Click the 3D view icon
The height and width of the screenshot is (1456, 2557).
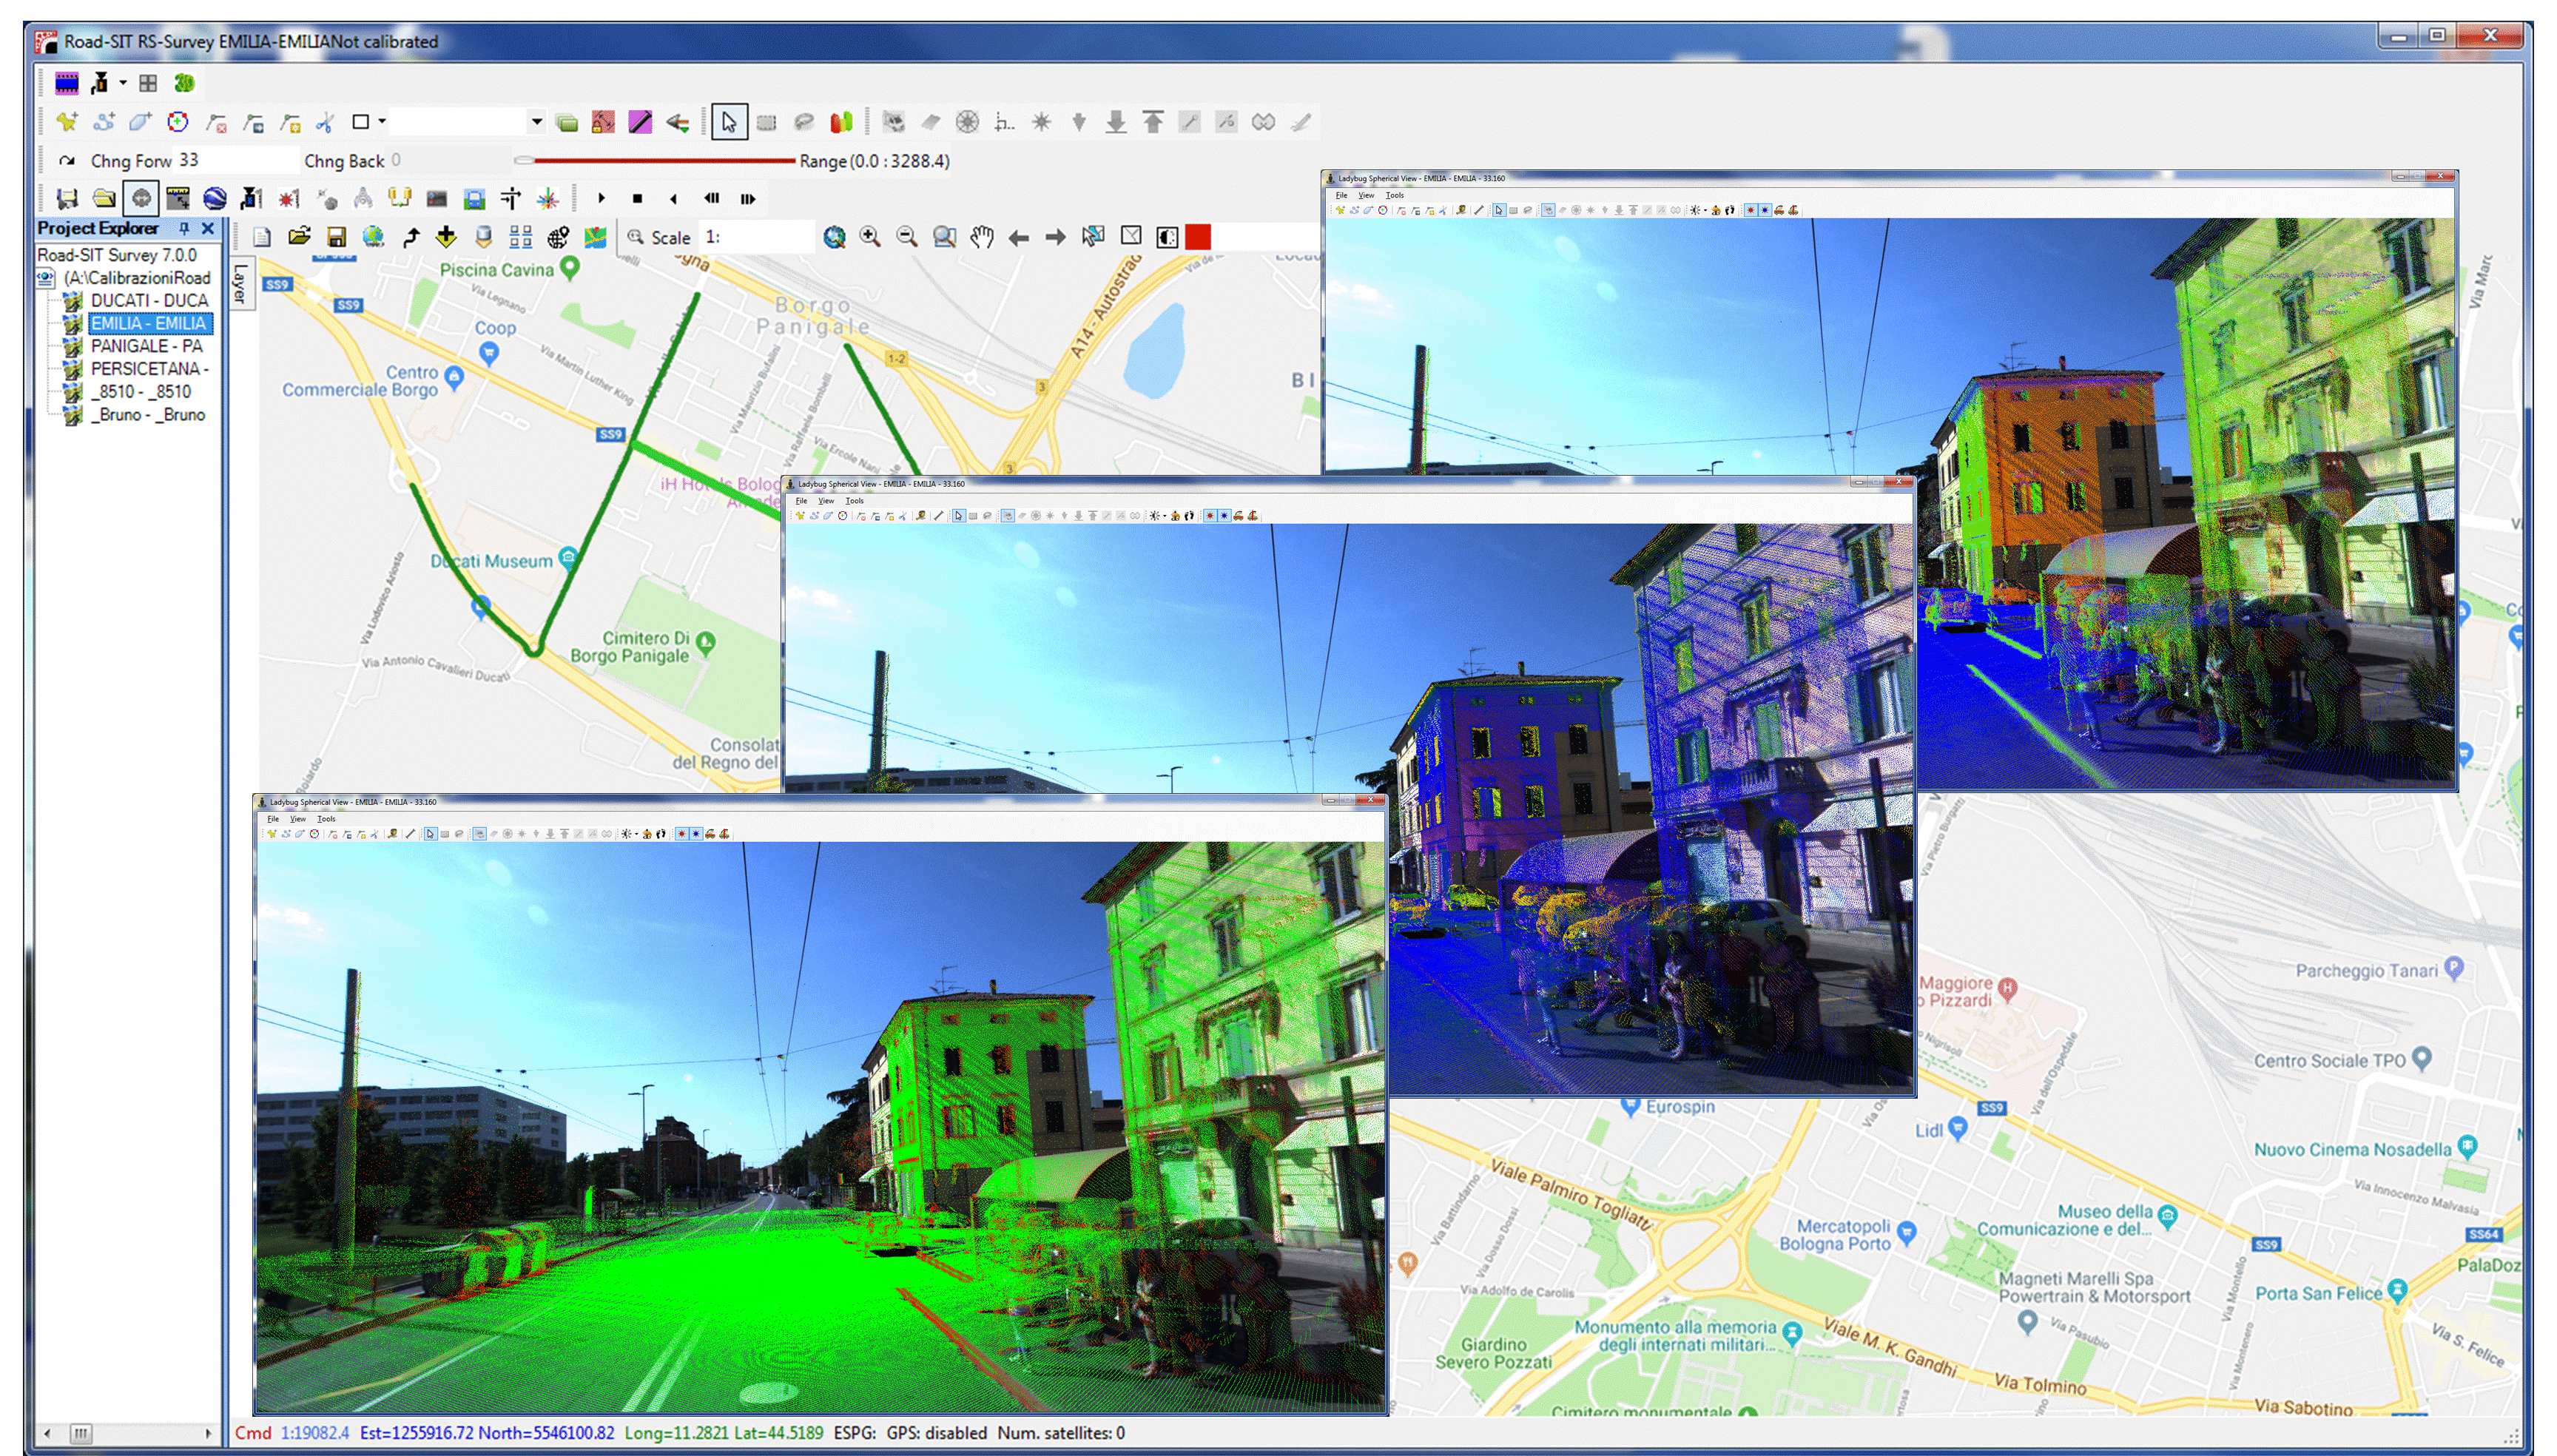184,83
